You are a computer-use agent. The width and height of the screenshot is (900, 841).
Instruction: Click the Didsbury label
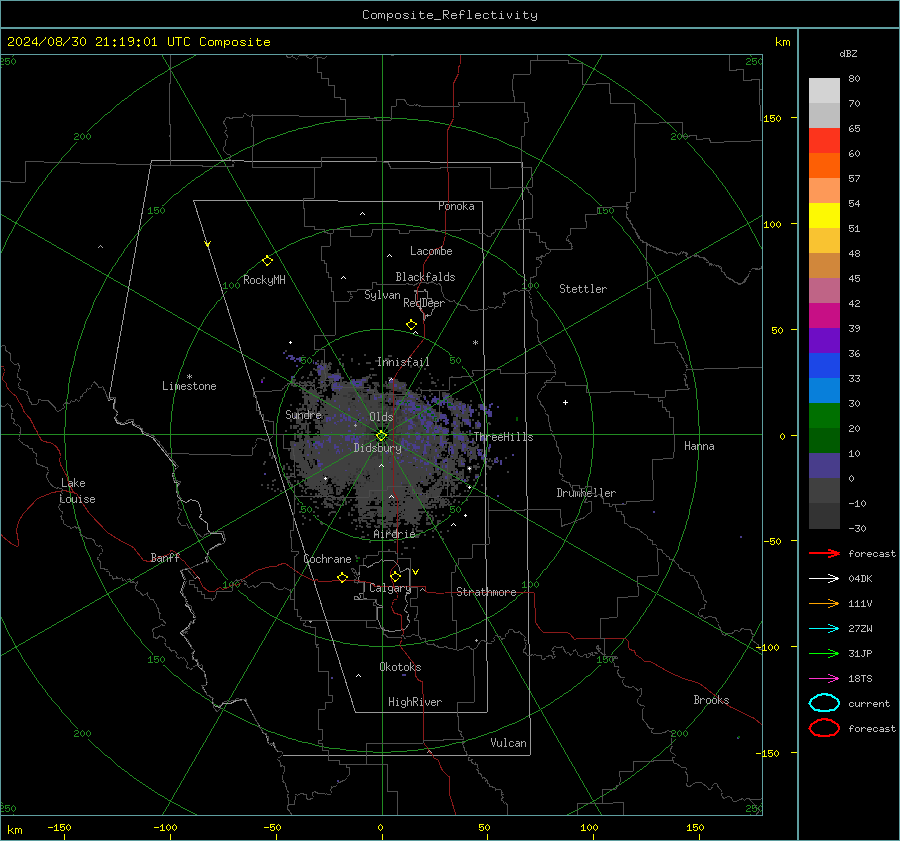click(x=377, y=448)
